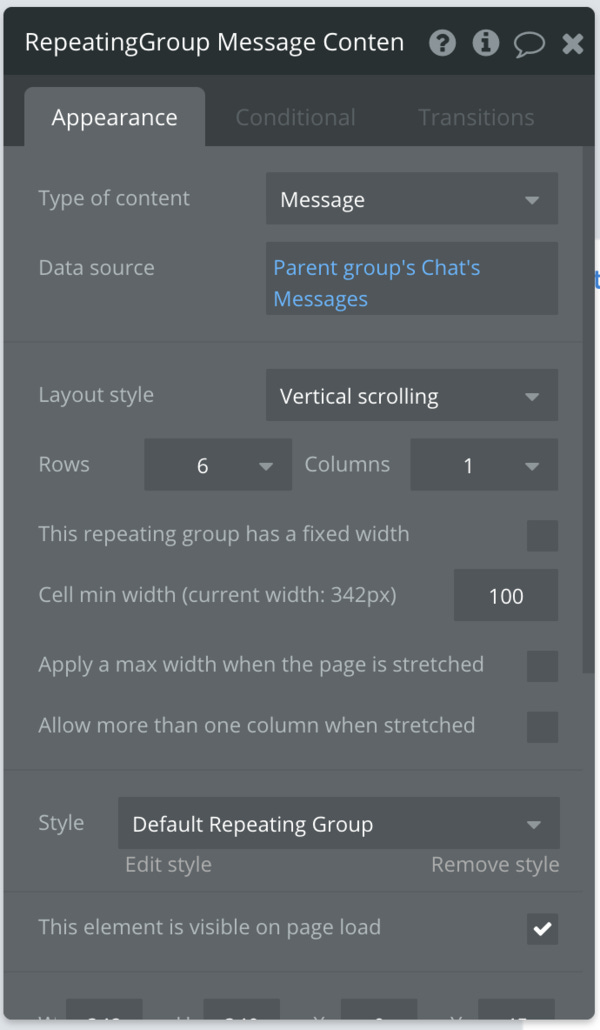Open the Transitions tab
The height and width of the screenshot is (1030, 600).
(476, 118)
